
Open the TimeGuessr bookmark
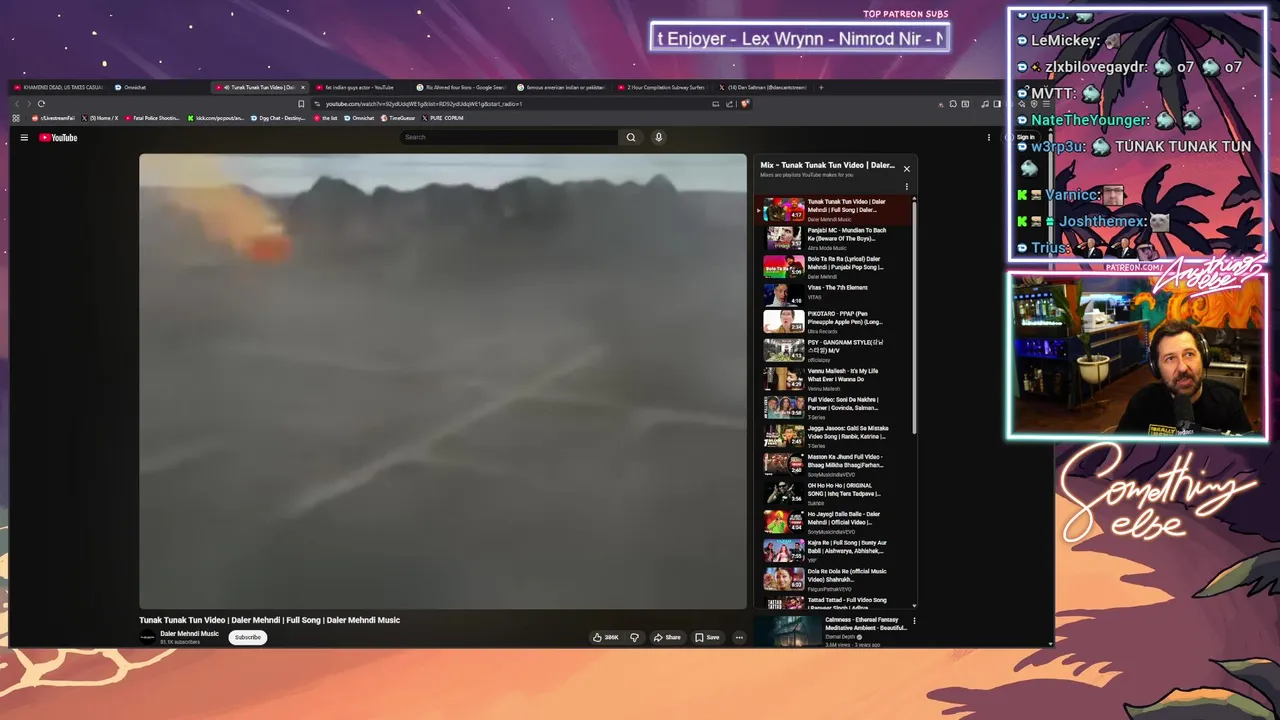(x=398, y=118)
